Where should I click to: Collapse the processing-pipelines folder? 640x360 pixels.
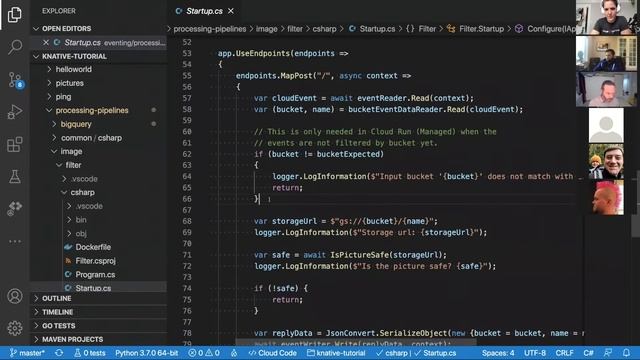pyautogui.click(x=99, y=110)
